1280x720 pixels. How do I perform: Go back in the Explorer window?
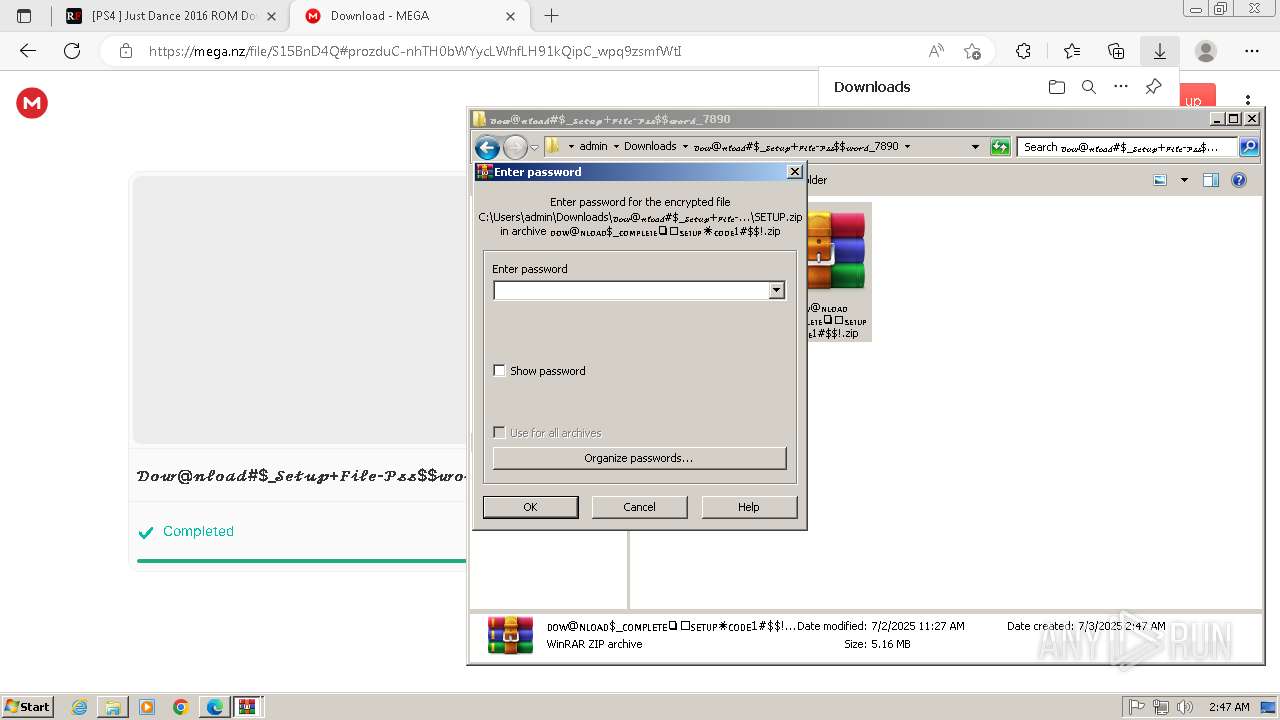pos(487,147)
